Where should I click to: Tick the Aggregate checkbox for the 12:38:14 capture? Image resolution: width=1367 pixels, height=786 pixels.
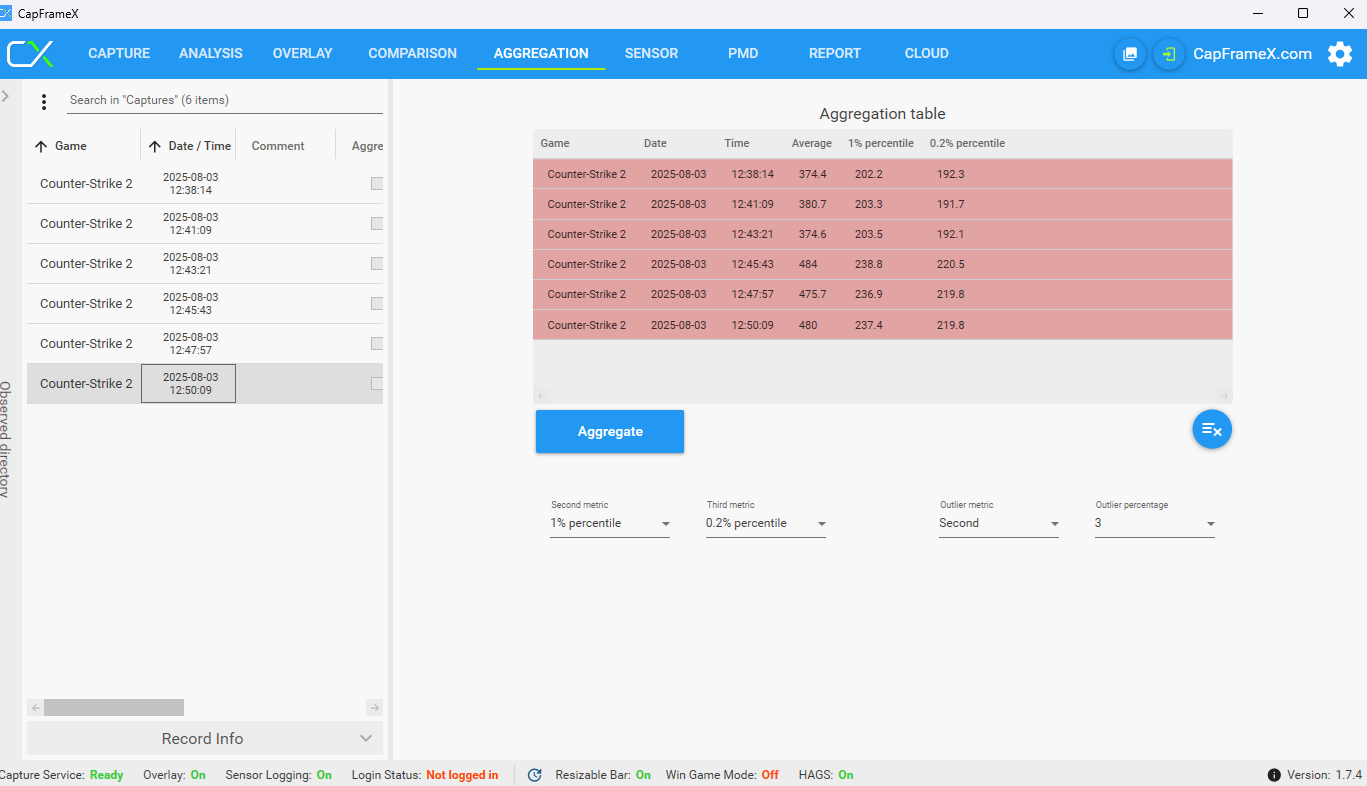377,183
